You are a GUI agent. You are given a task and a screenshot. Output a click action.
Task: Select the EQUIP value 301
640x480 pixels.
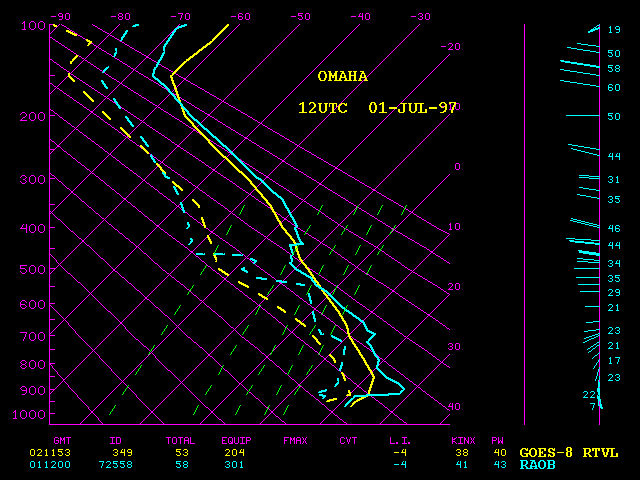[234, 464]
